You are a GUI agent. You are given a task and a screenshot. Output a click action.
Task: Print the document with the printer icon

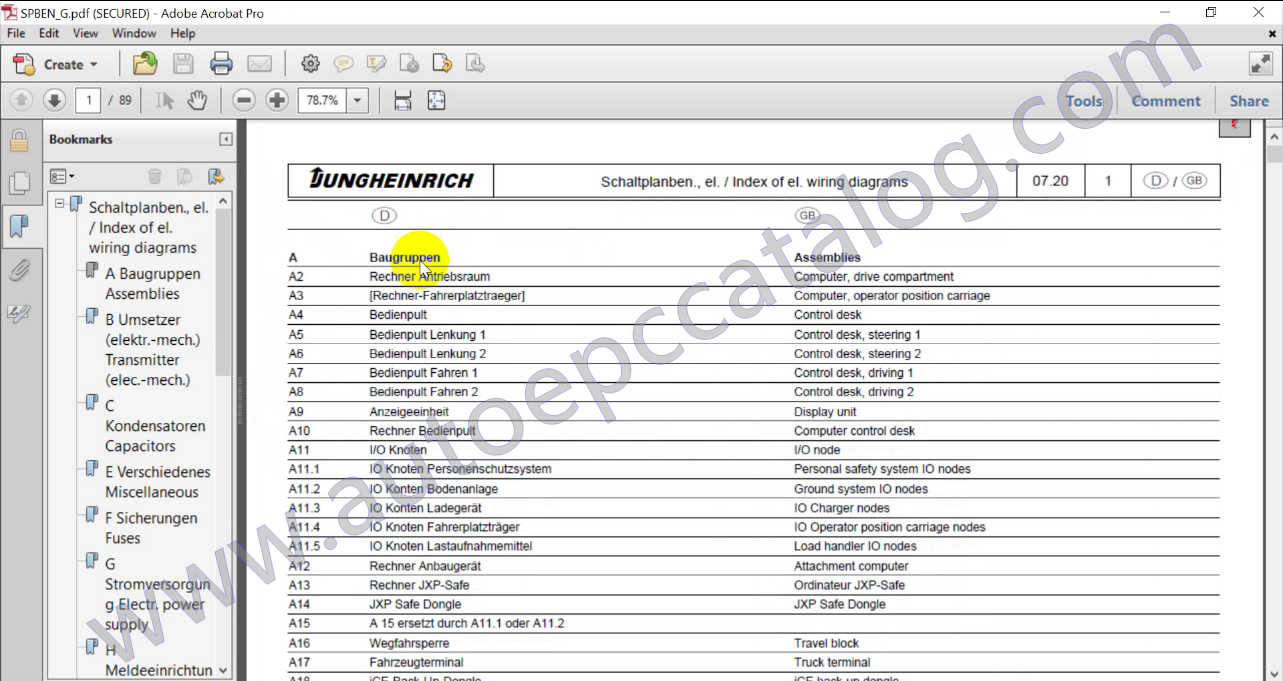pos(221,64)
